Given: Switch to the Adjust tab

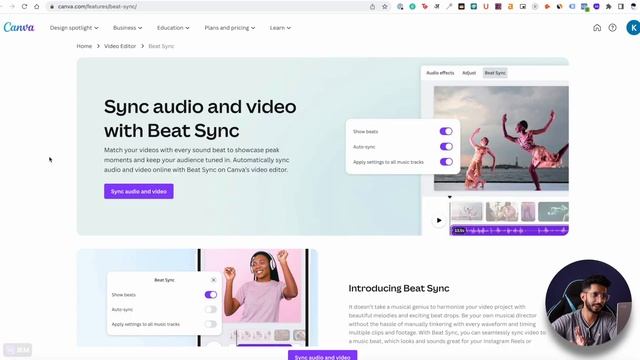Looking at the screenshot, I should [x=469, y=73].
